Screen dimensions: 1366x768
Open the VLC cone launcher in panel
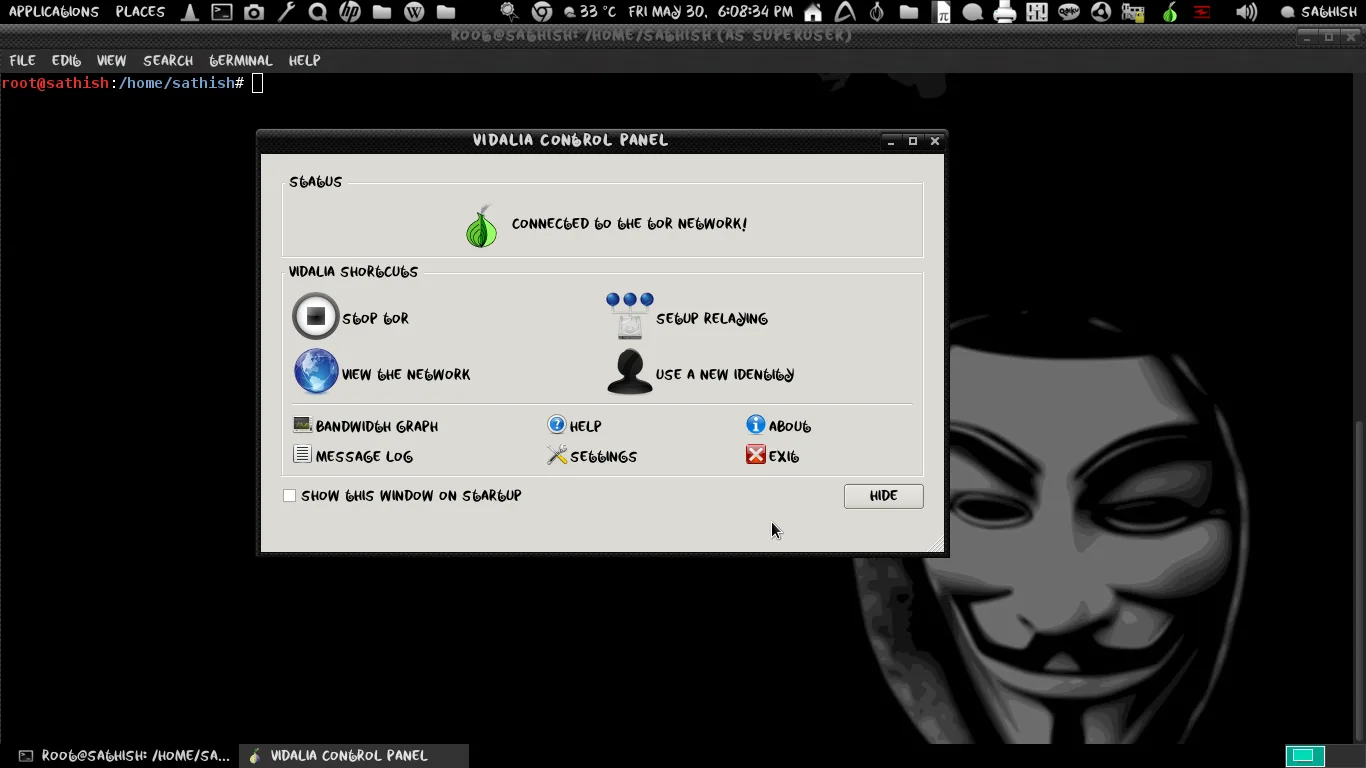pyautogui.click(x=190, y=12)
